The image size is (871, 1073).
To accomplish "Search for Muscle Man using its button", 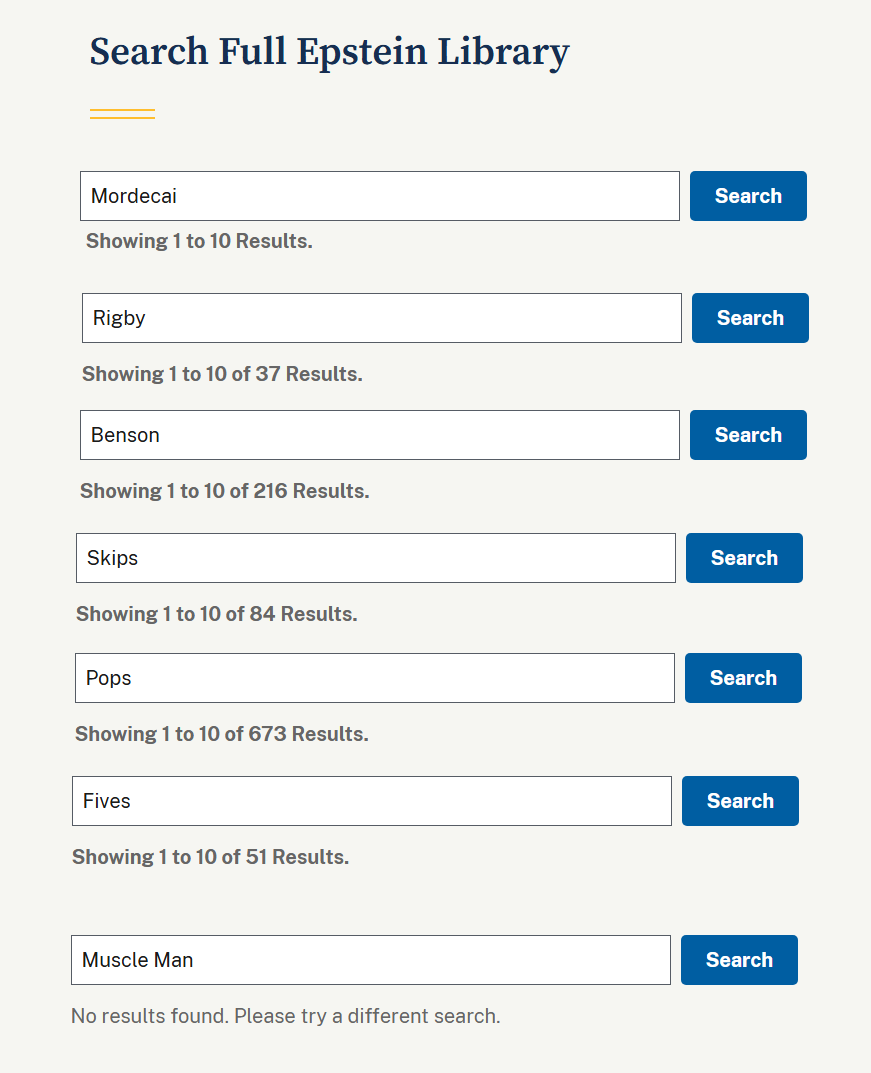I will click(739, 960).
